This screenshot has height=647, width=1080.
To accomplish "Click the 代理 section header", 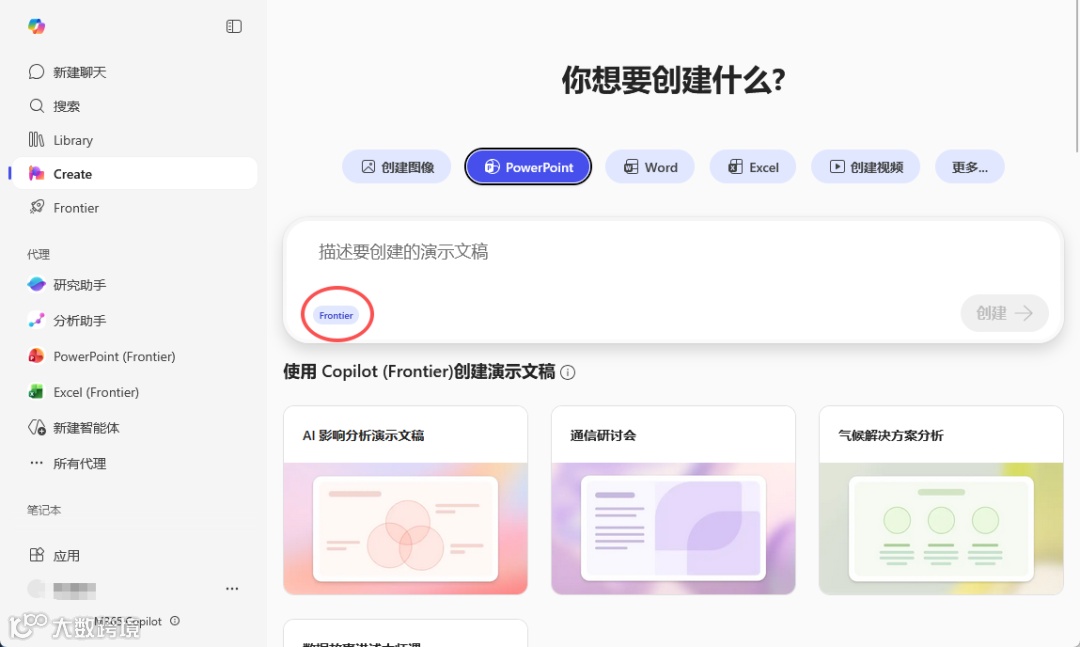I will point(39,254).
